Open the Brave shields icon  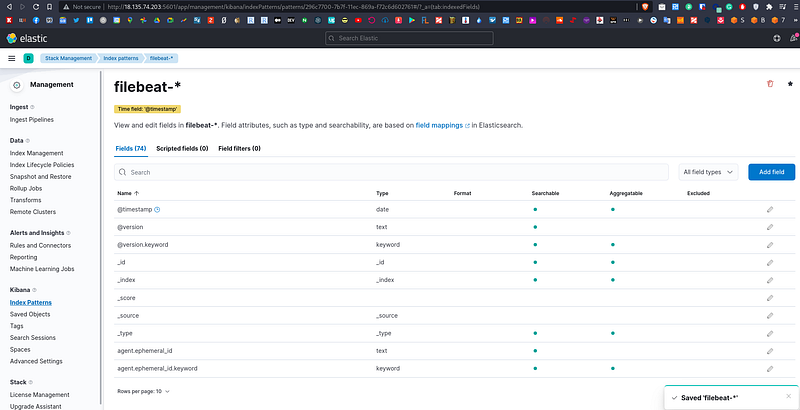(x=645, y=7)
